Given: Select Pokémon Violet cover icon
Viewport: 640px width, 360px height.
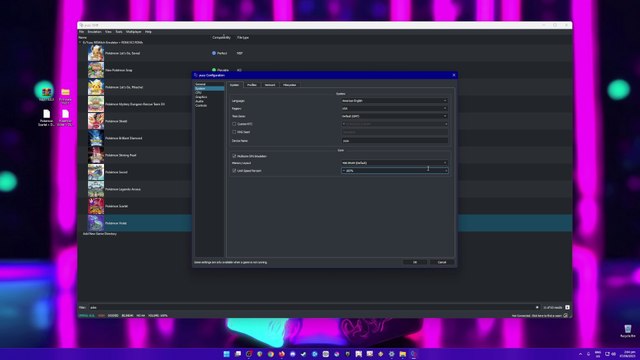Looking at the screenshot, I should (x=96, y=223).
